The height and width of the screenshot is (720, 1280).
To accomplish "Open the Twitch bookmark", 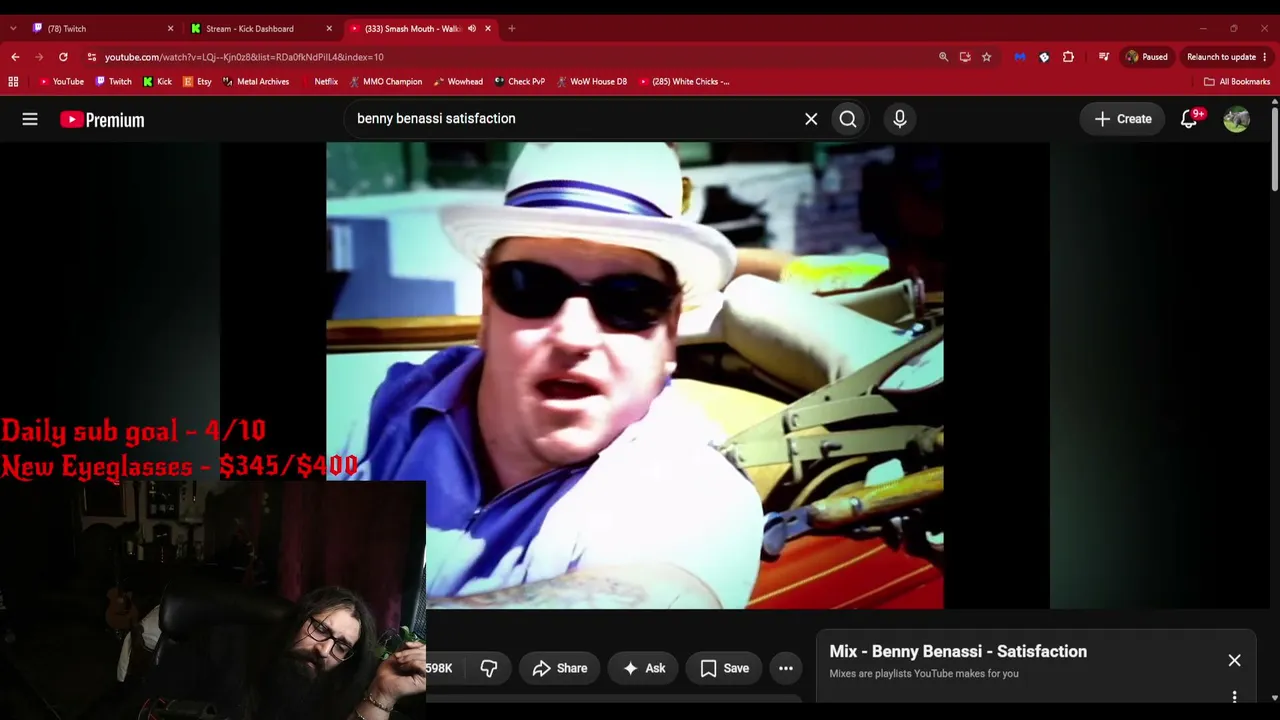I will coord(113,82).
